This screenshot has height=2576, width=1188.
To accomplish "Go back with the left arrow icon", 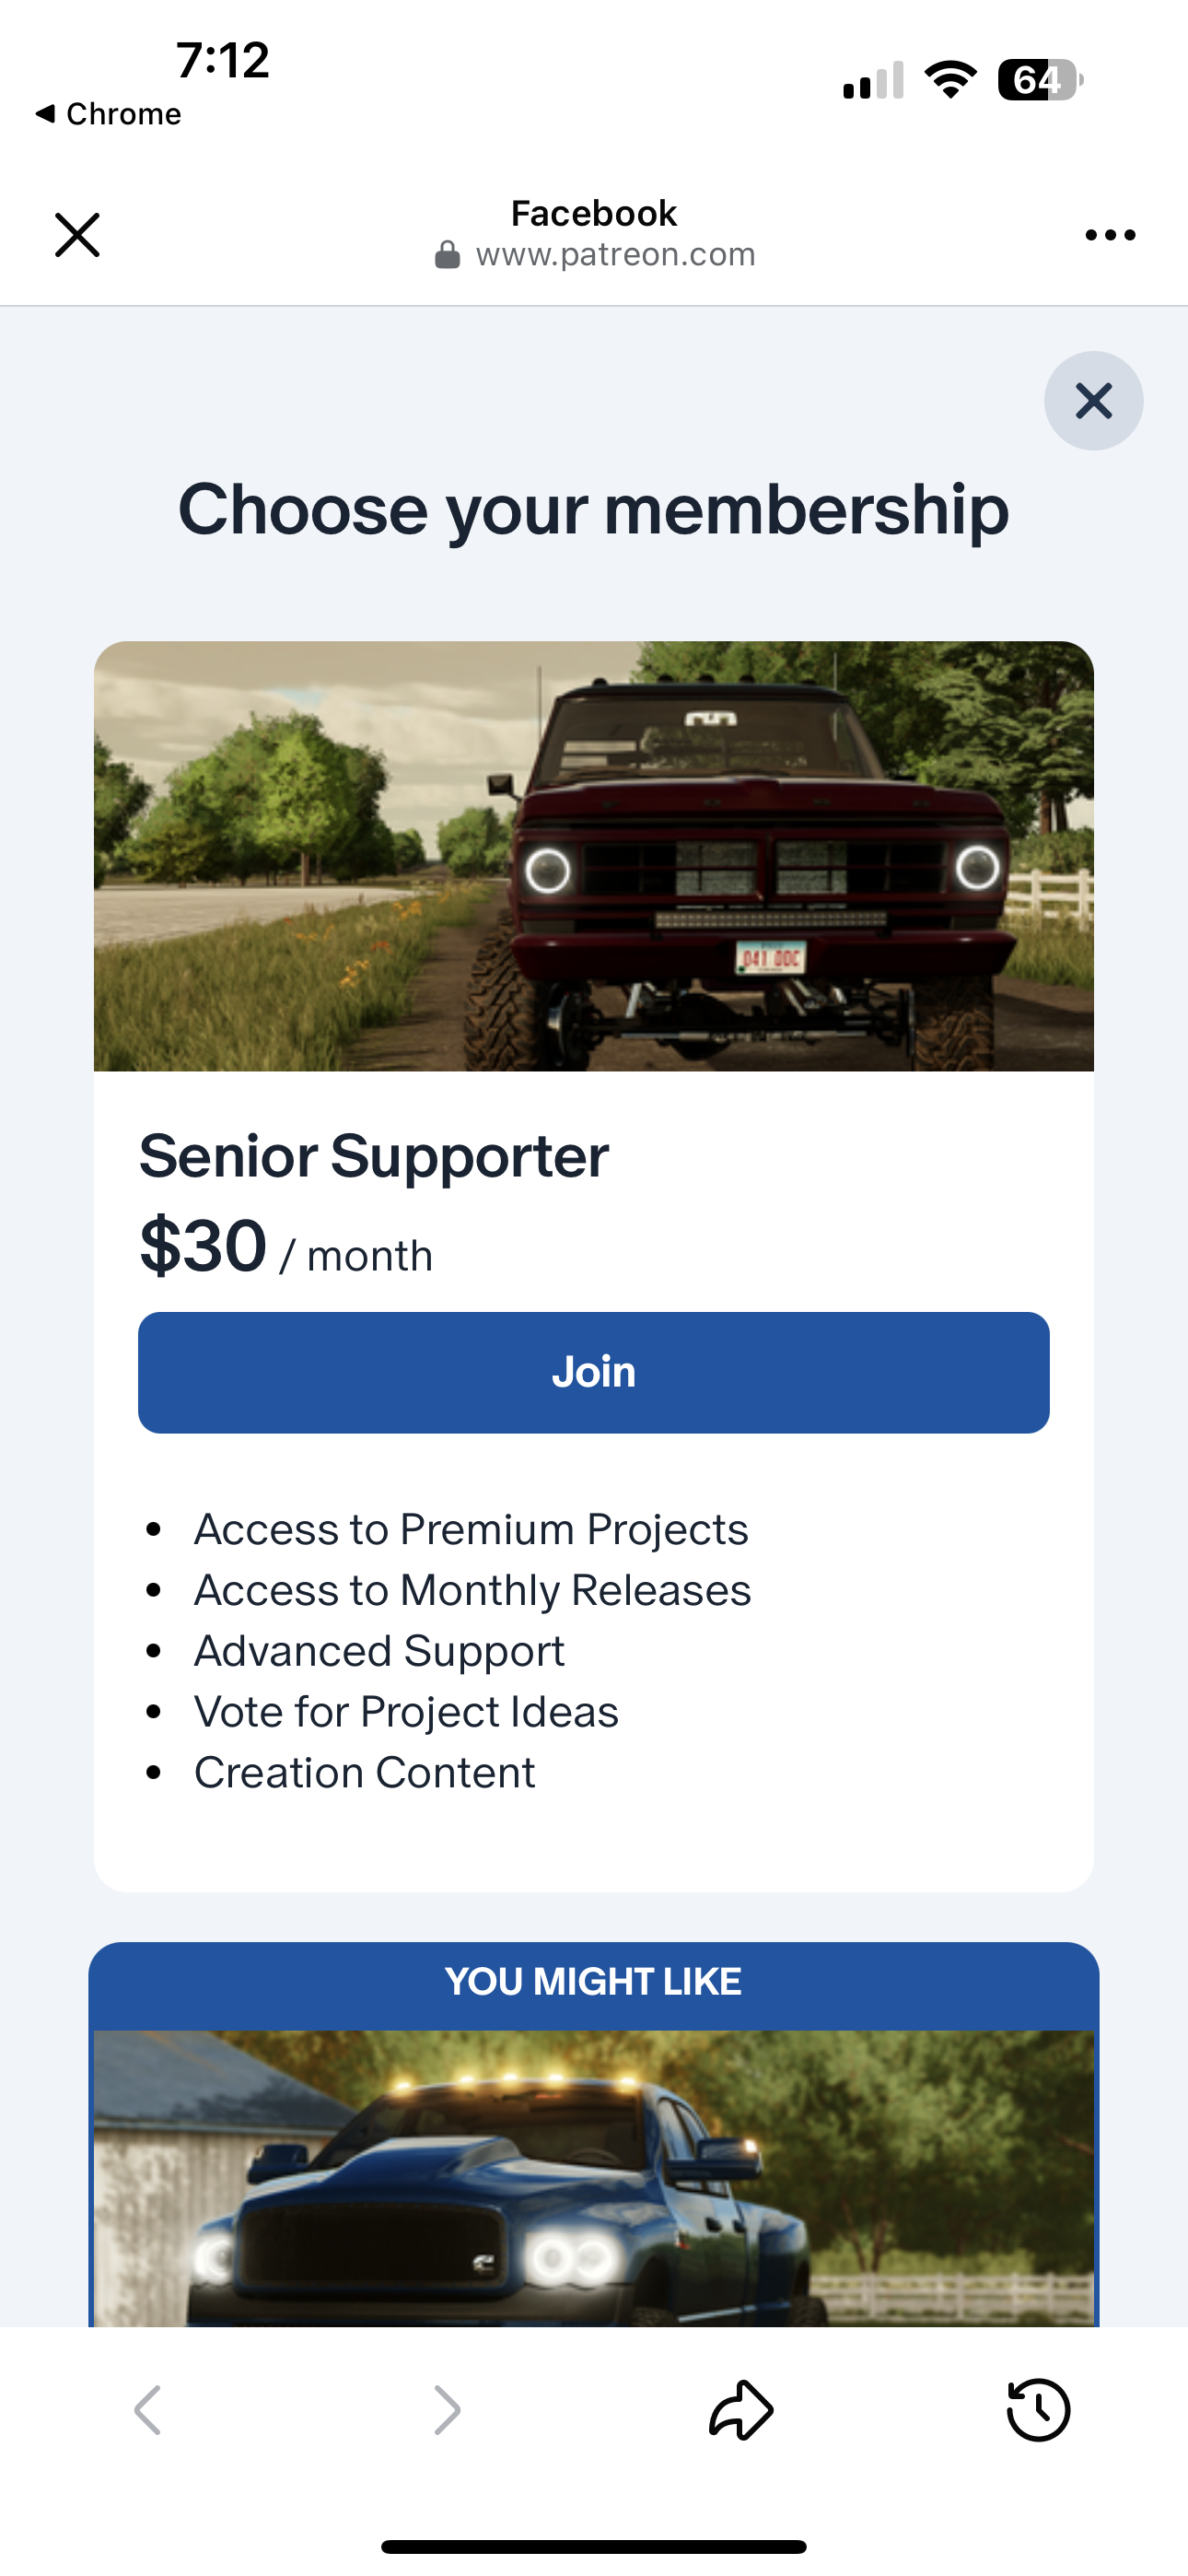I will [x=148, y=2409].
